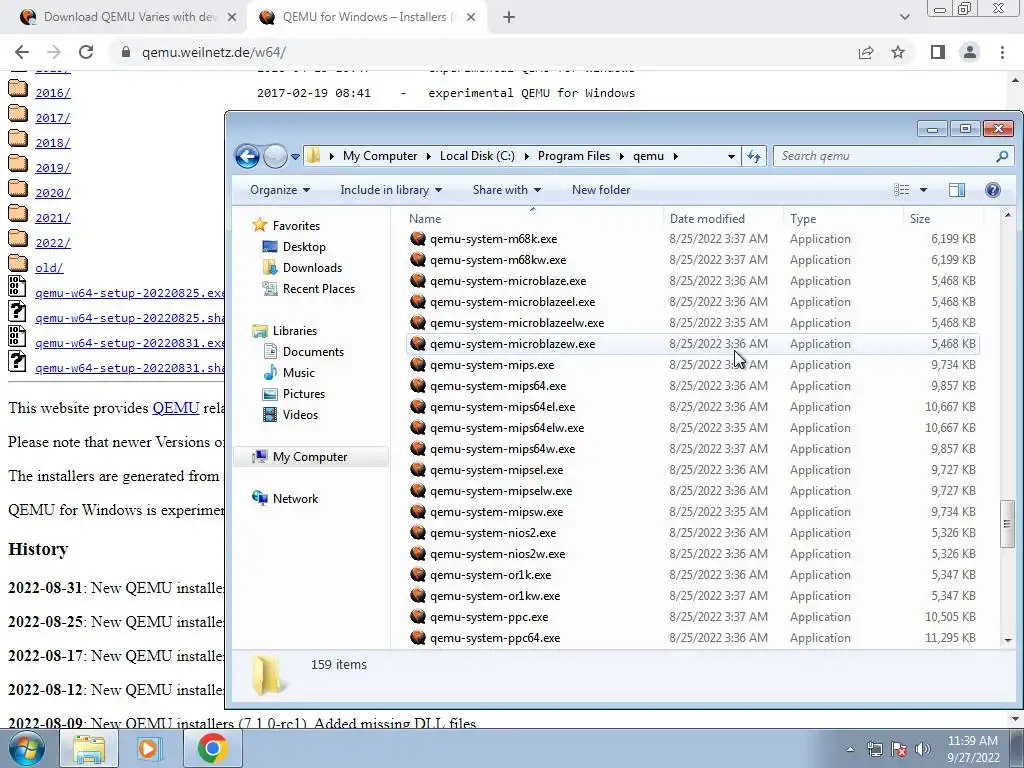Select the file qemu-system-ppc64.exe

pos(494,638)
